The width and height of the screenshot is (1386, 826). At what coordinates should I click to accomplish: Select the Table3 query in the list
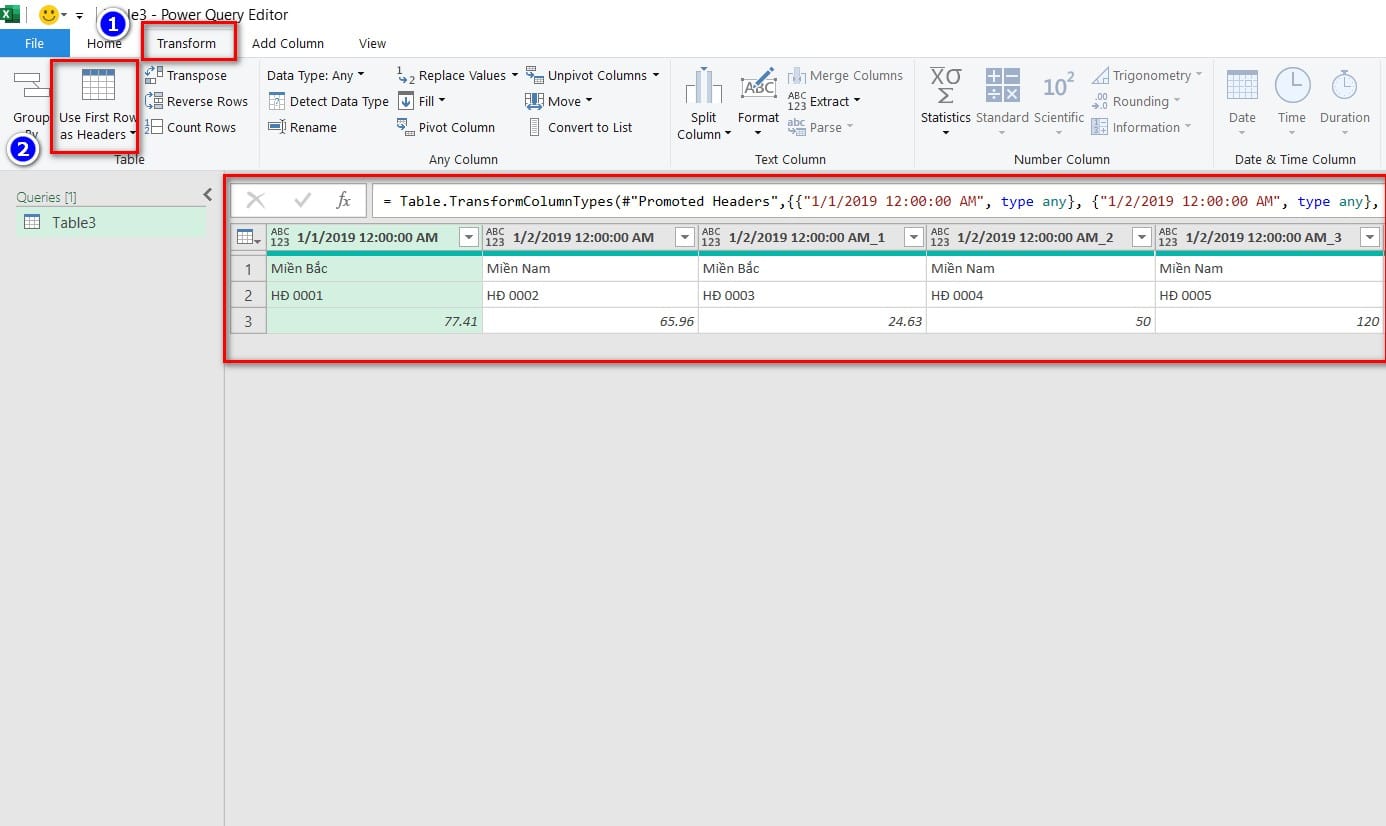coord(74,222)
